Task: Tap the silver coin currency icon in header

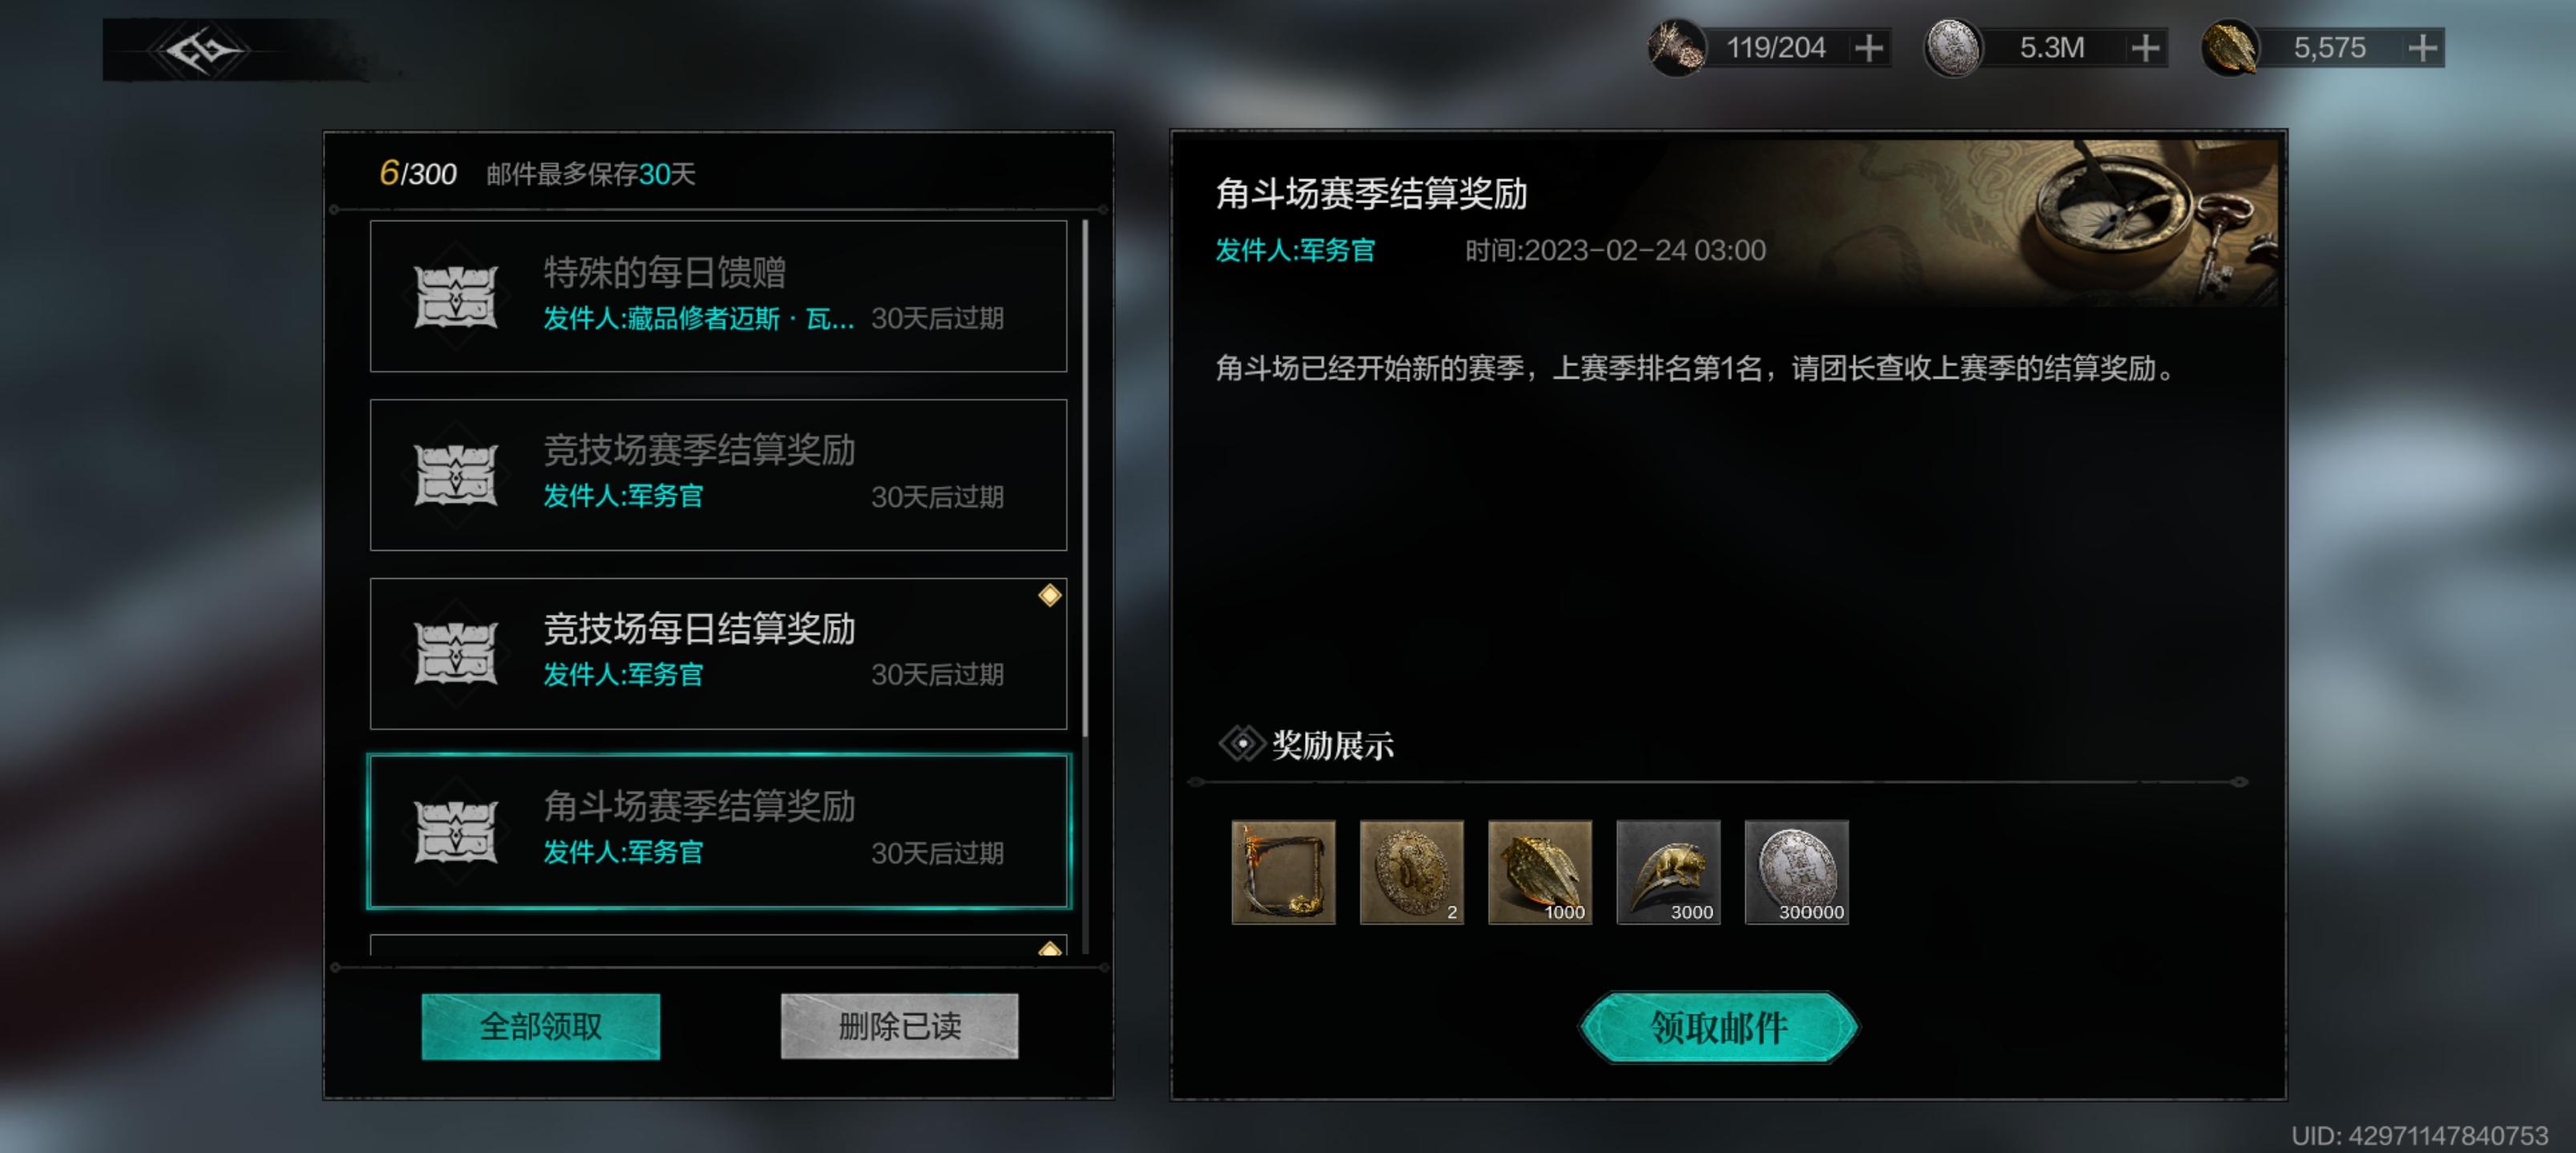Action: 1953,48
